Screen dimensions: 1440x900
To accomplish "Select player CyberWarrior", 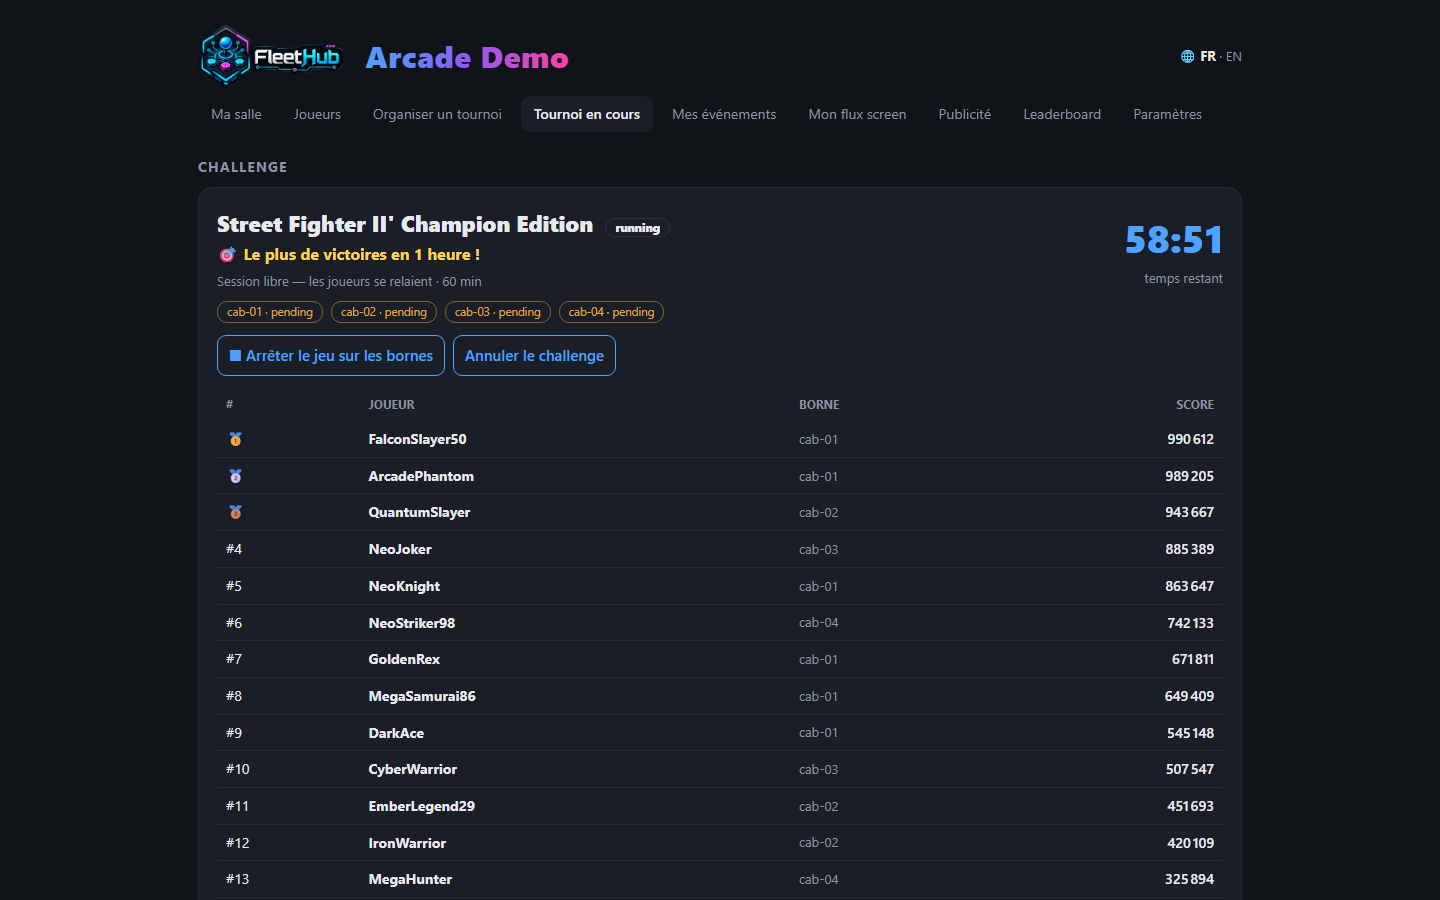I will tap(413, 769).
